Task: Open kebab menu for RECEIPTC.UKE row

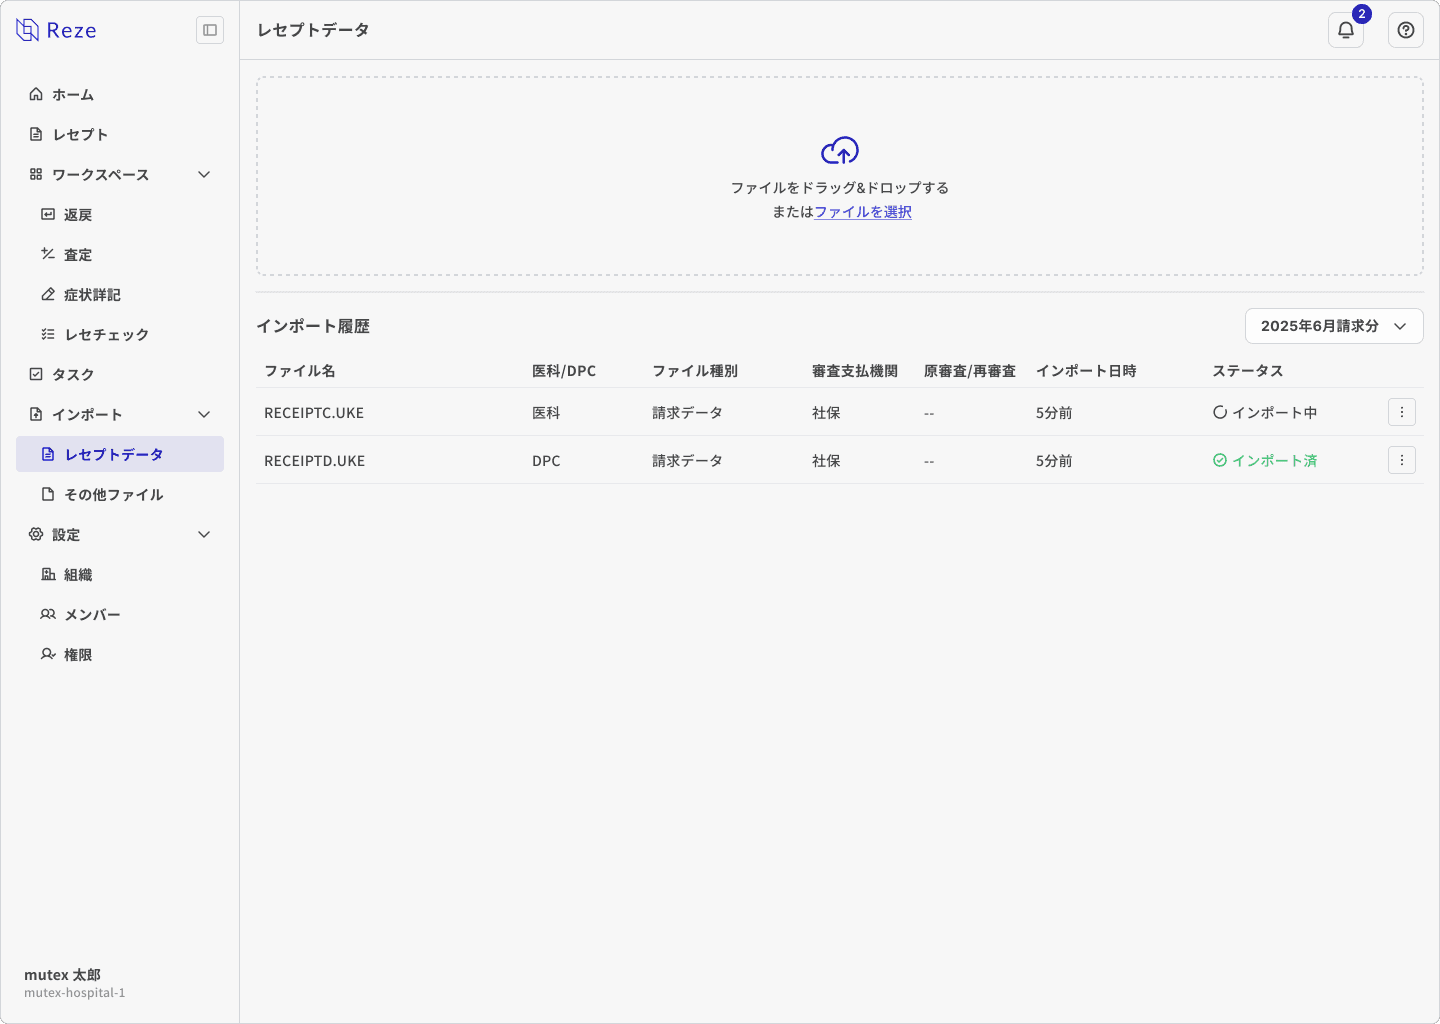Action: [1401, 411]
